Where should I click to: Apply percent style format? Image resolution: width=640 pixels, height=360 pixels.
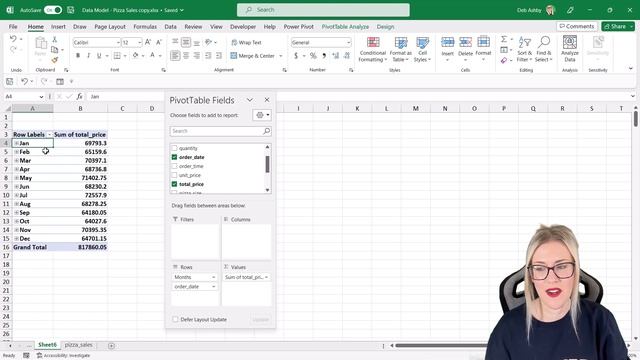click(313, 56)
